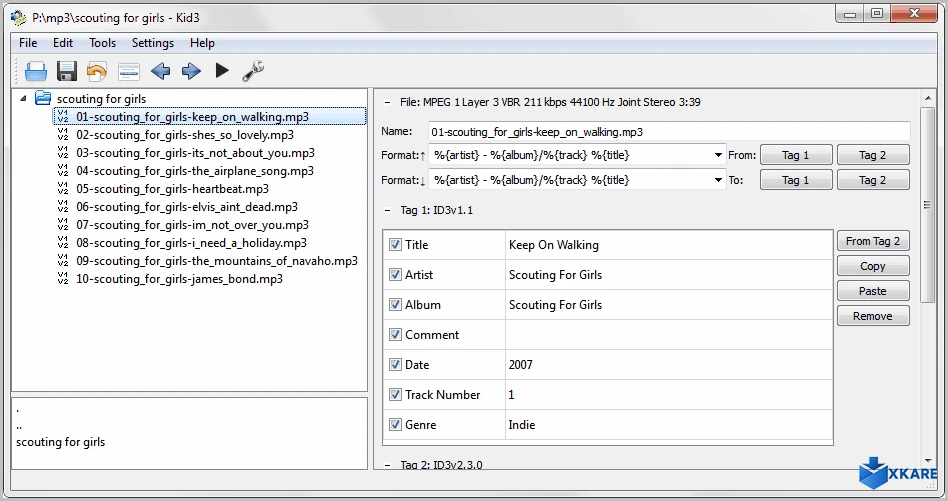
Task: Collapse the Tag 2: ID3v2.3.0 section
Action: (387, 465)
